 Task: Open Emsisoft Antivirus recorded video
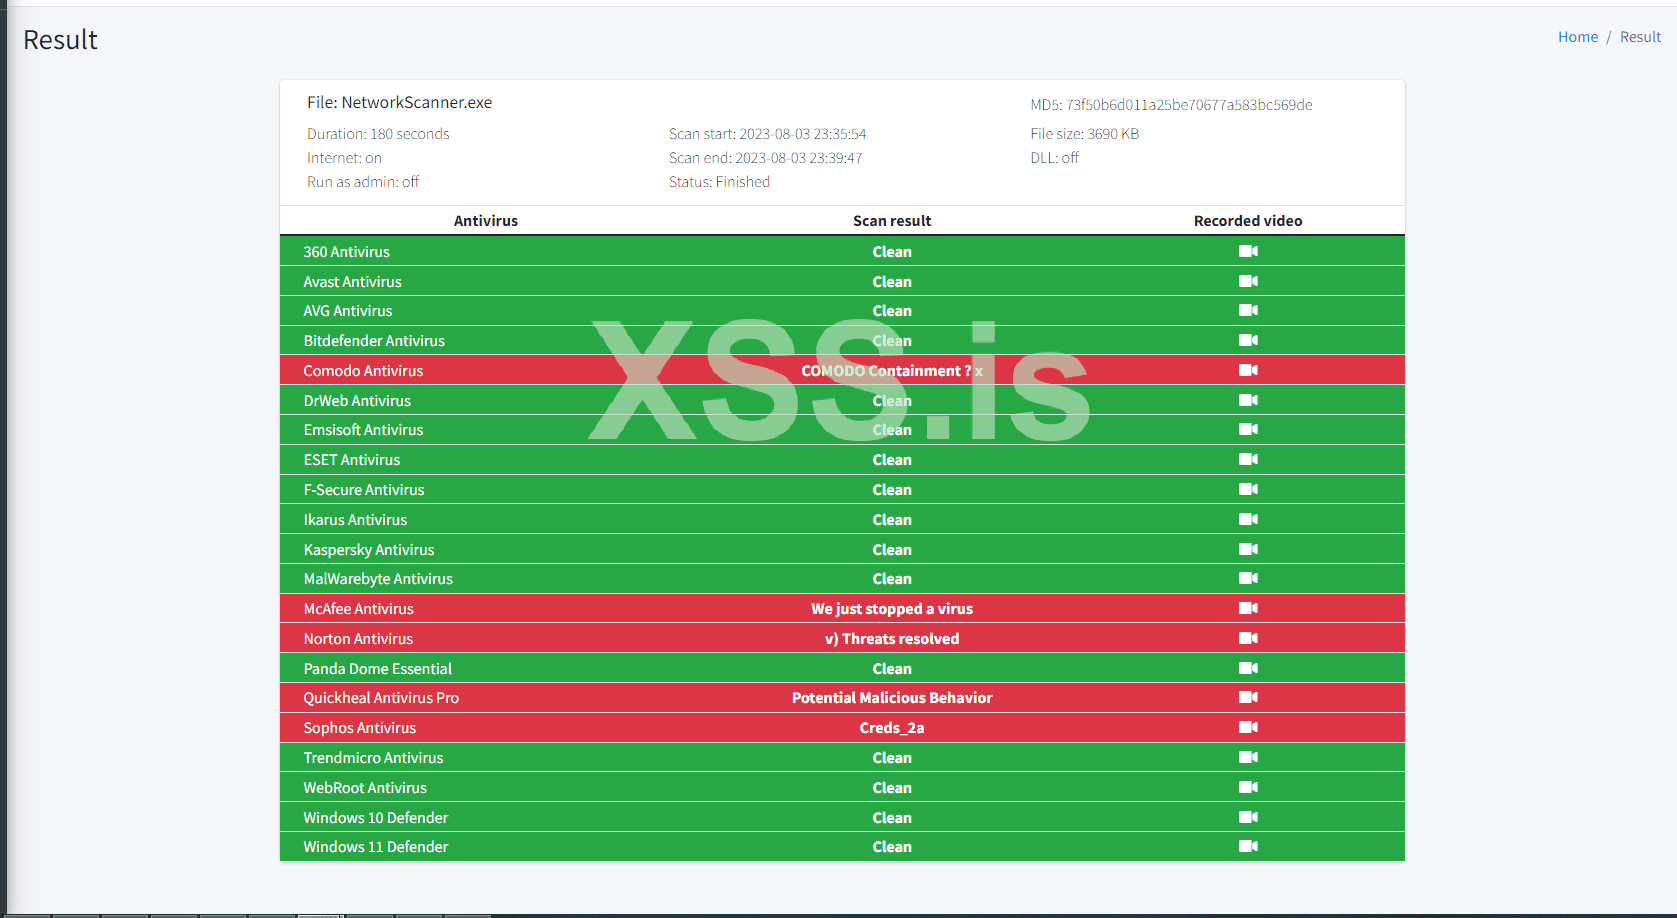click(1248, 429)
